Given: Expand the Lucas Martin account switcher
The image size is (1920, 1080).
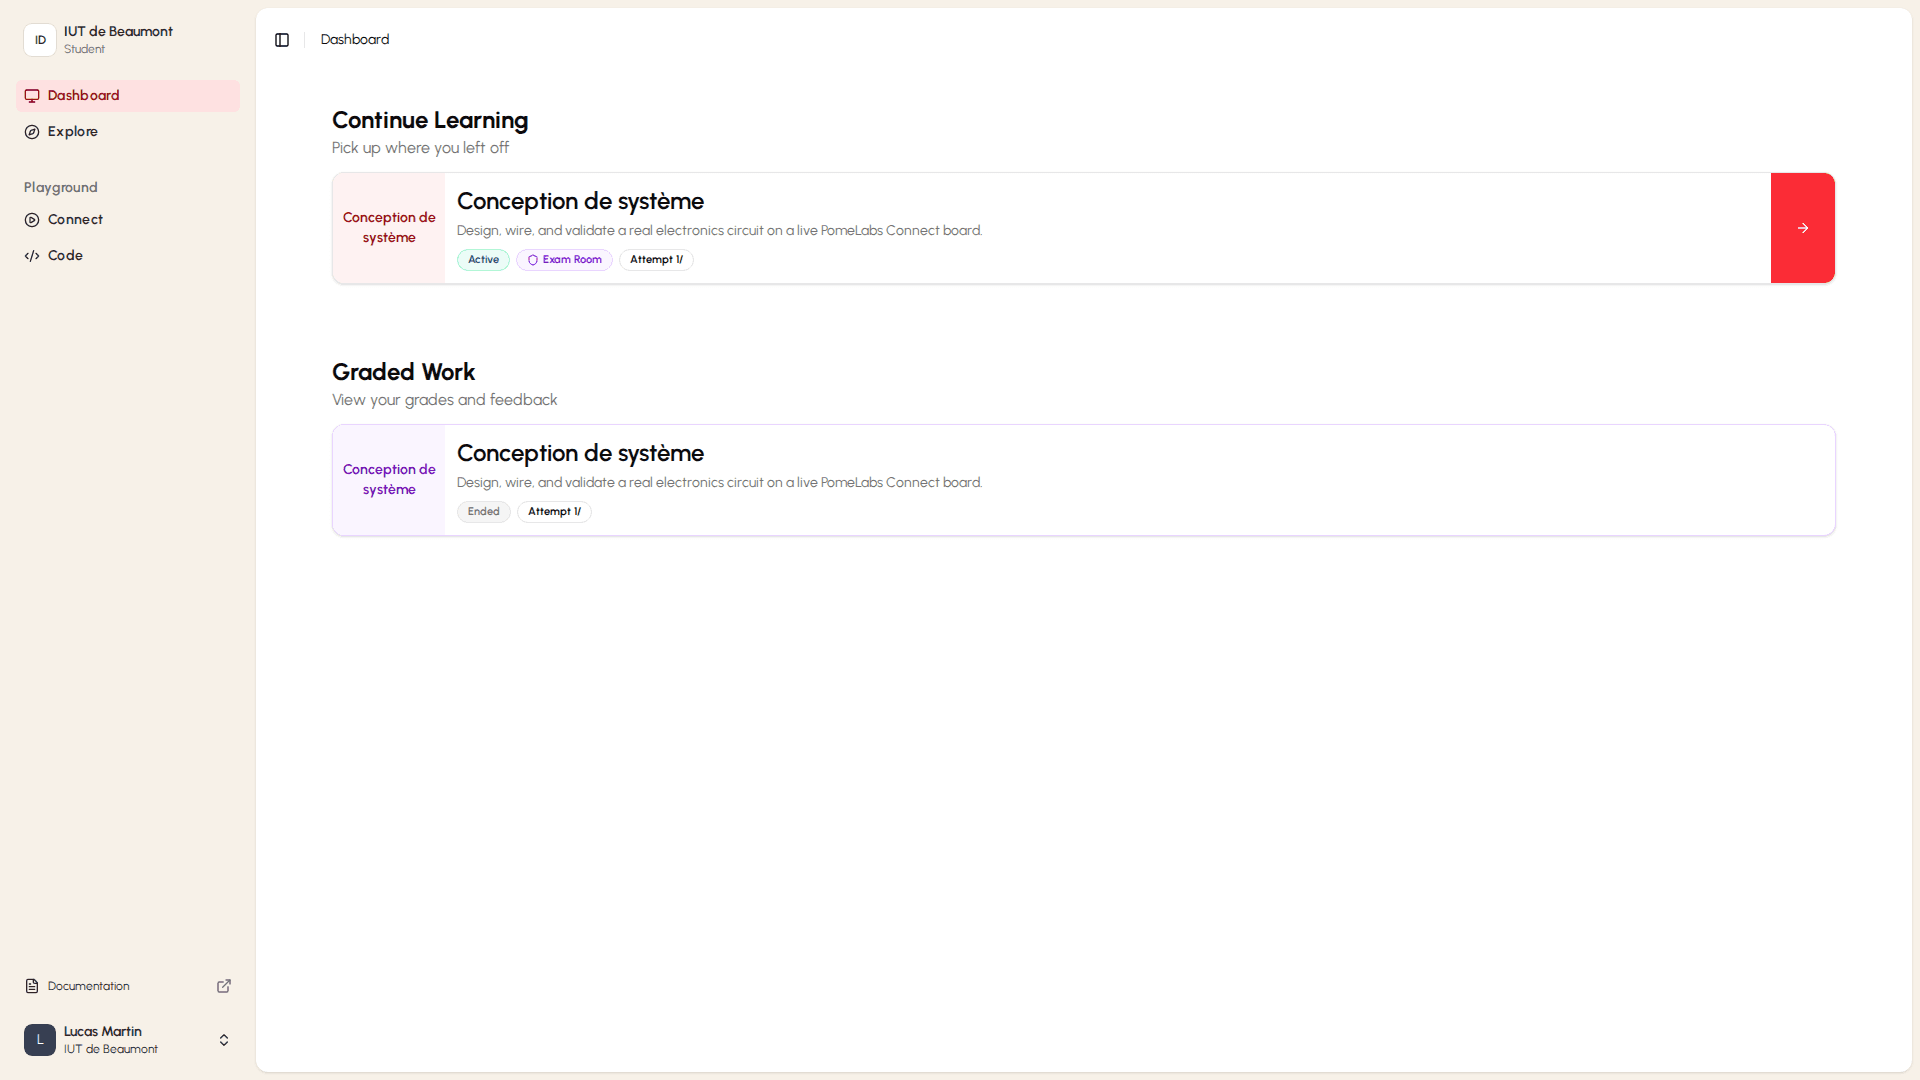Looking at the screenshot, I should tap(224, 1040).
